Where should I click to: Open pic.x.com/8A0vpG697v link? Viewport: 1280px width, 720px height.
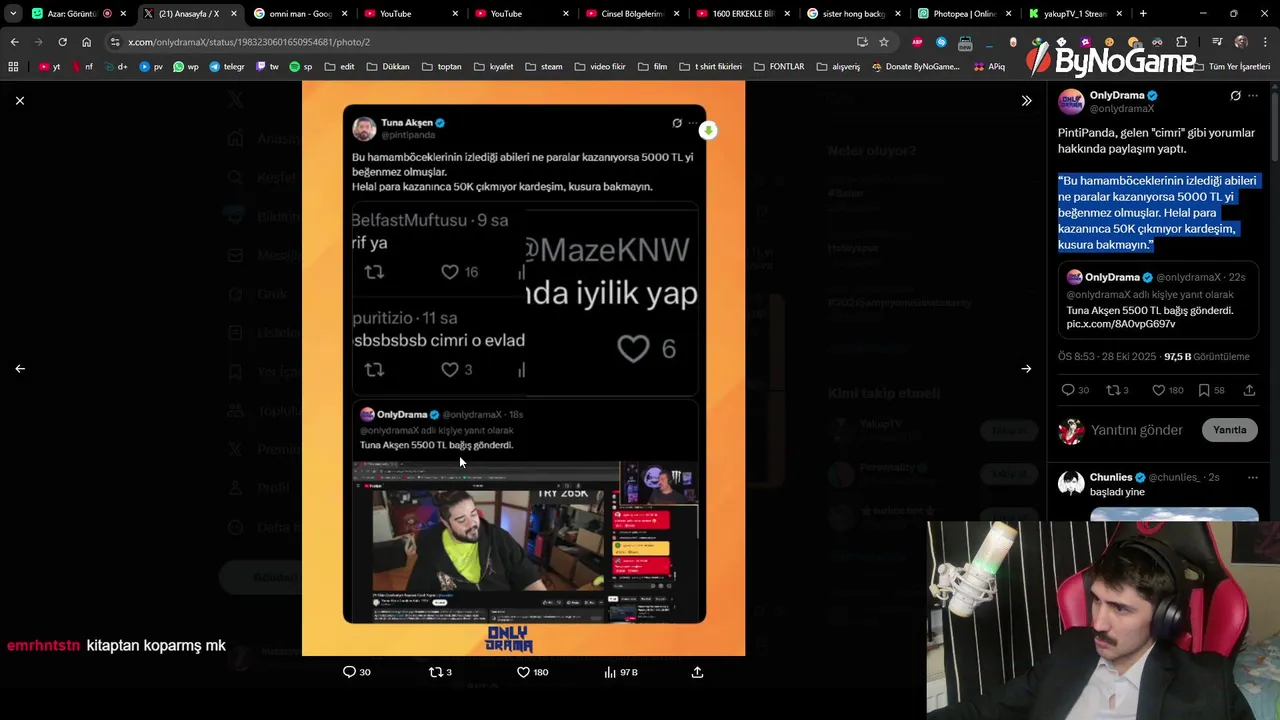coord(1121,324)
